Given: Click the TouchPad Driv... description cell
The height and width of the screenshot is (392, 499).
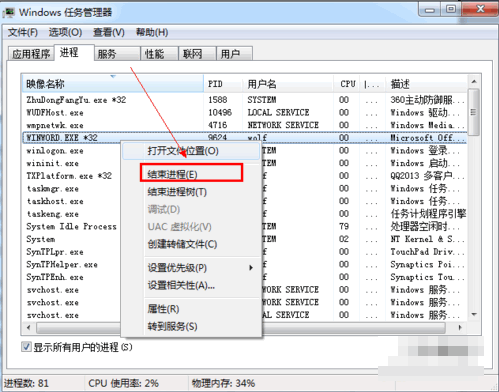Looking at the screenshot, I should click(427, 252).
